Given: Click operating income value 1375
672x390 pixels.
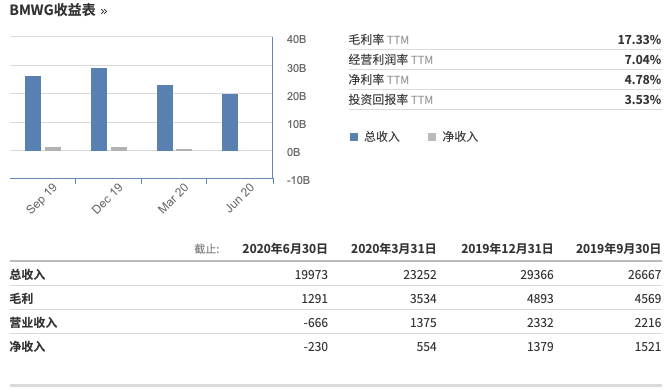Looking at the screenshot, I should pyautogui.click(x=423, y=323).
